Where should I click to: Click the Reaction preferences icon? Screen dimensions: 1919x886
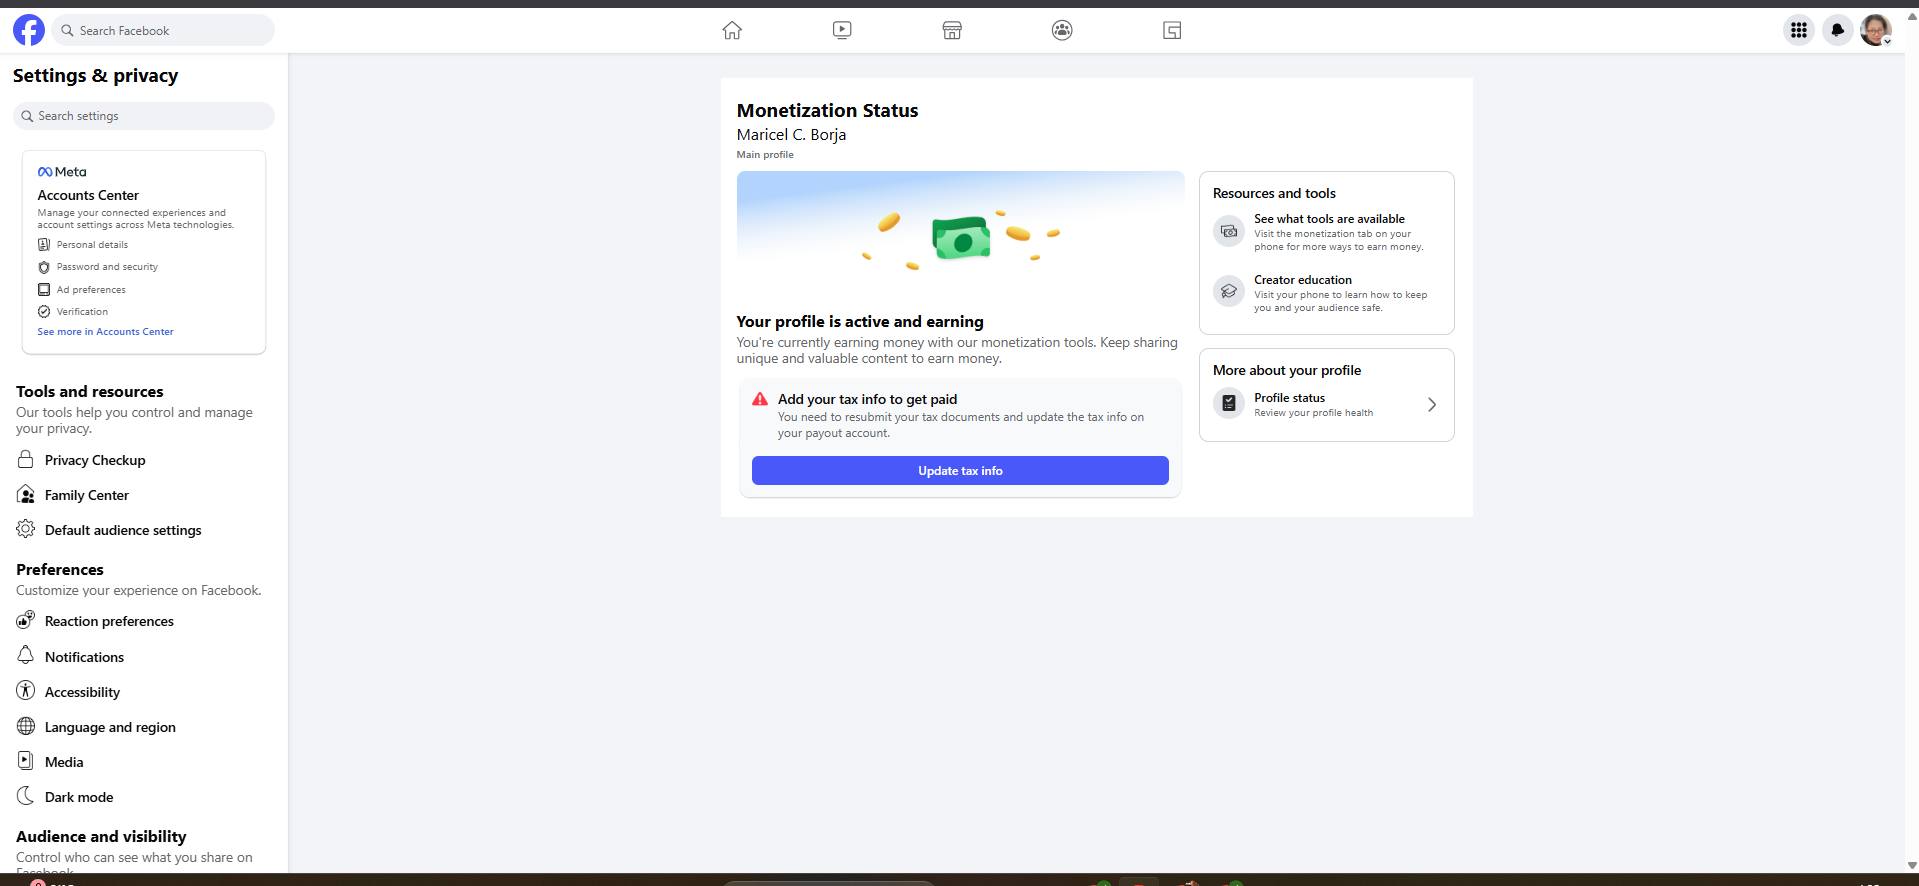click(26, 620)
